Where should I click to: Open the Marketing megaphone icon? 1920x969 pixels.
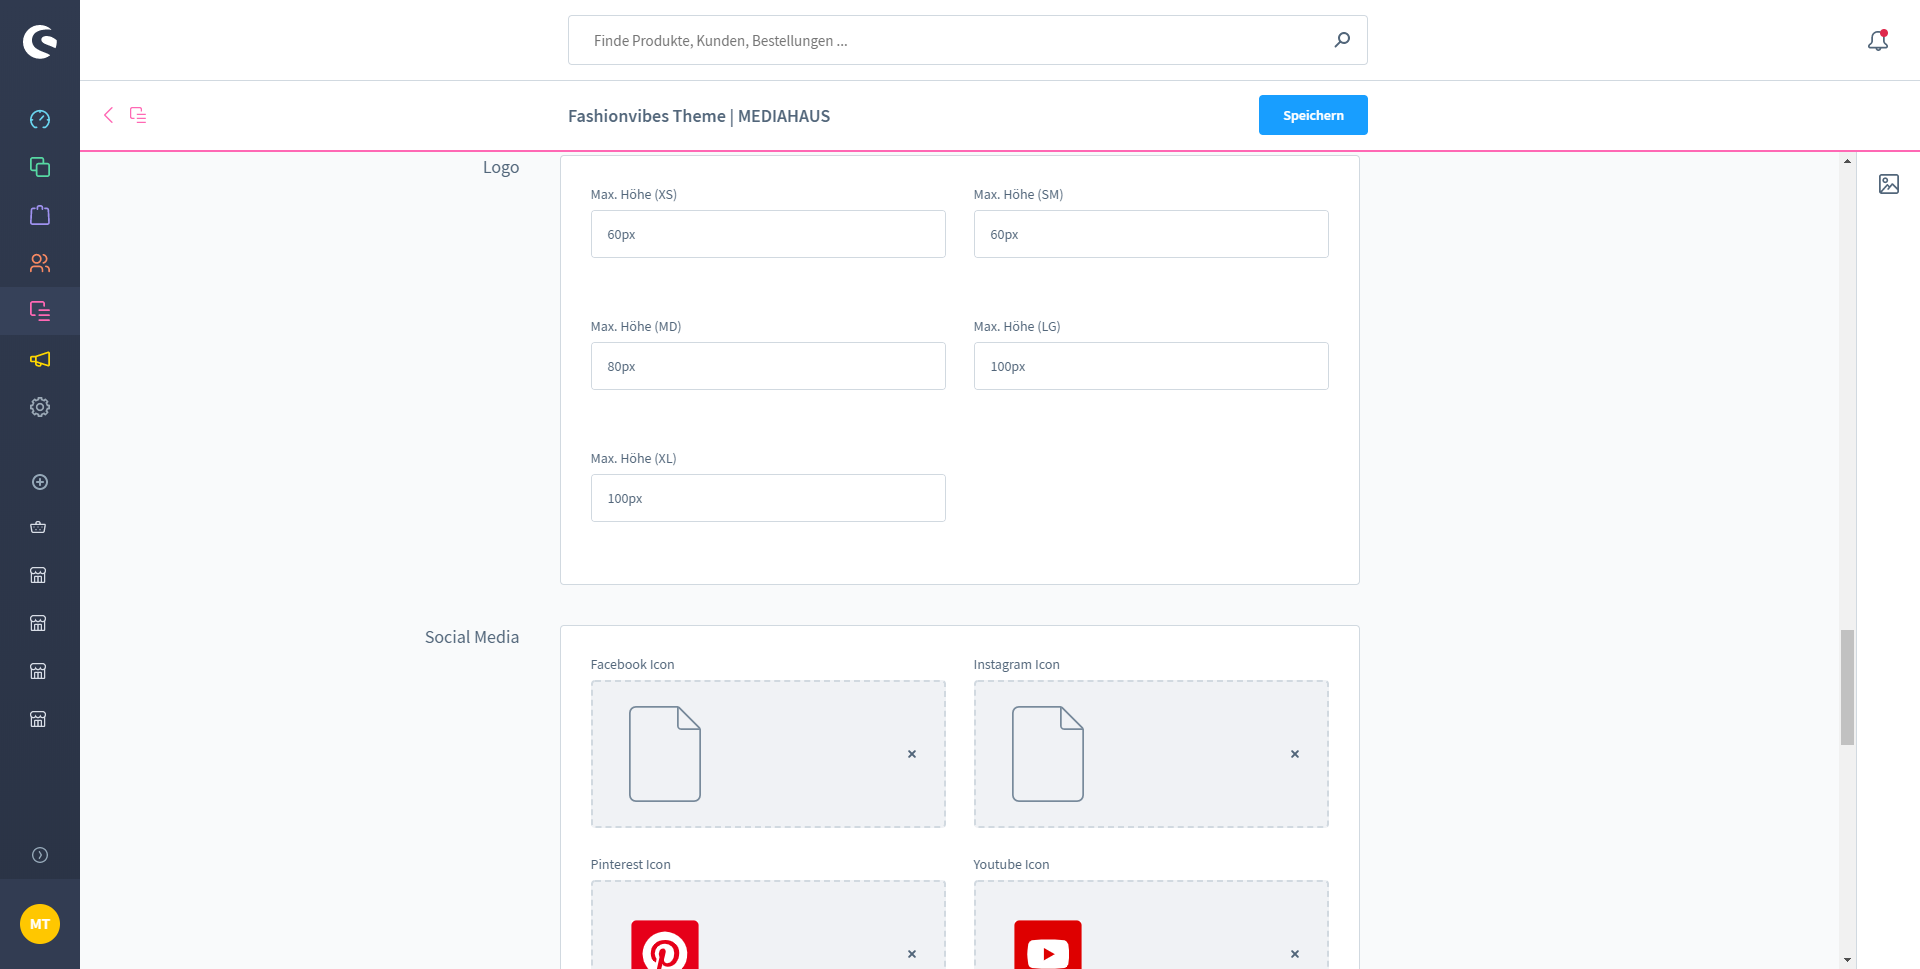40,359
